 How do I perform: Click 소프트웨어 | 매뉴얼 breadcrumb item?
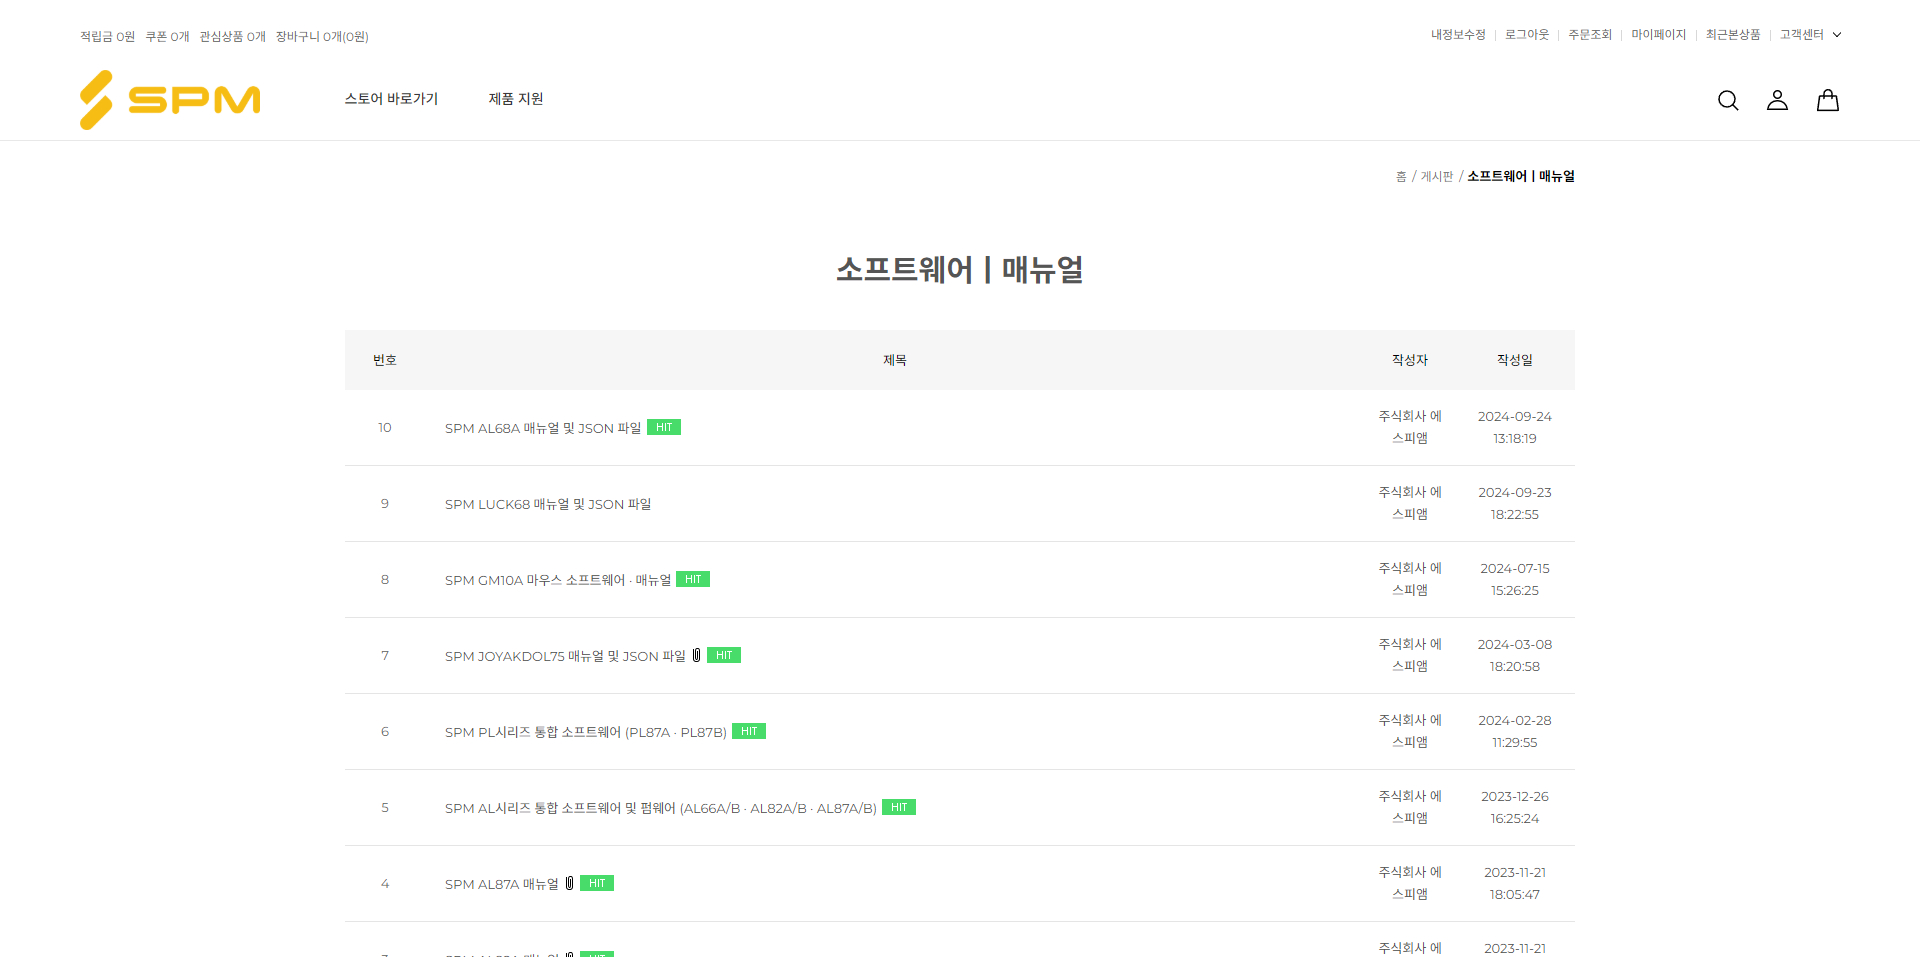click(x=1521, y=176)
